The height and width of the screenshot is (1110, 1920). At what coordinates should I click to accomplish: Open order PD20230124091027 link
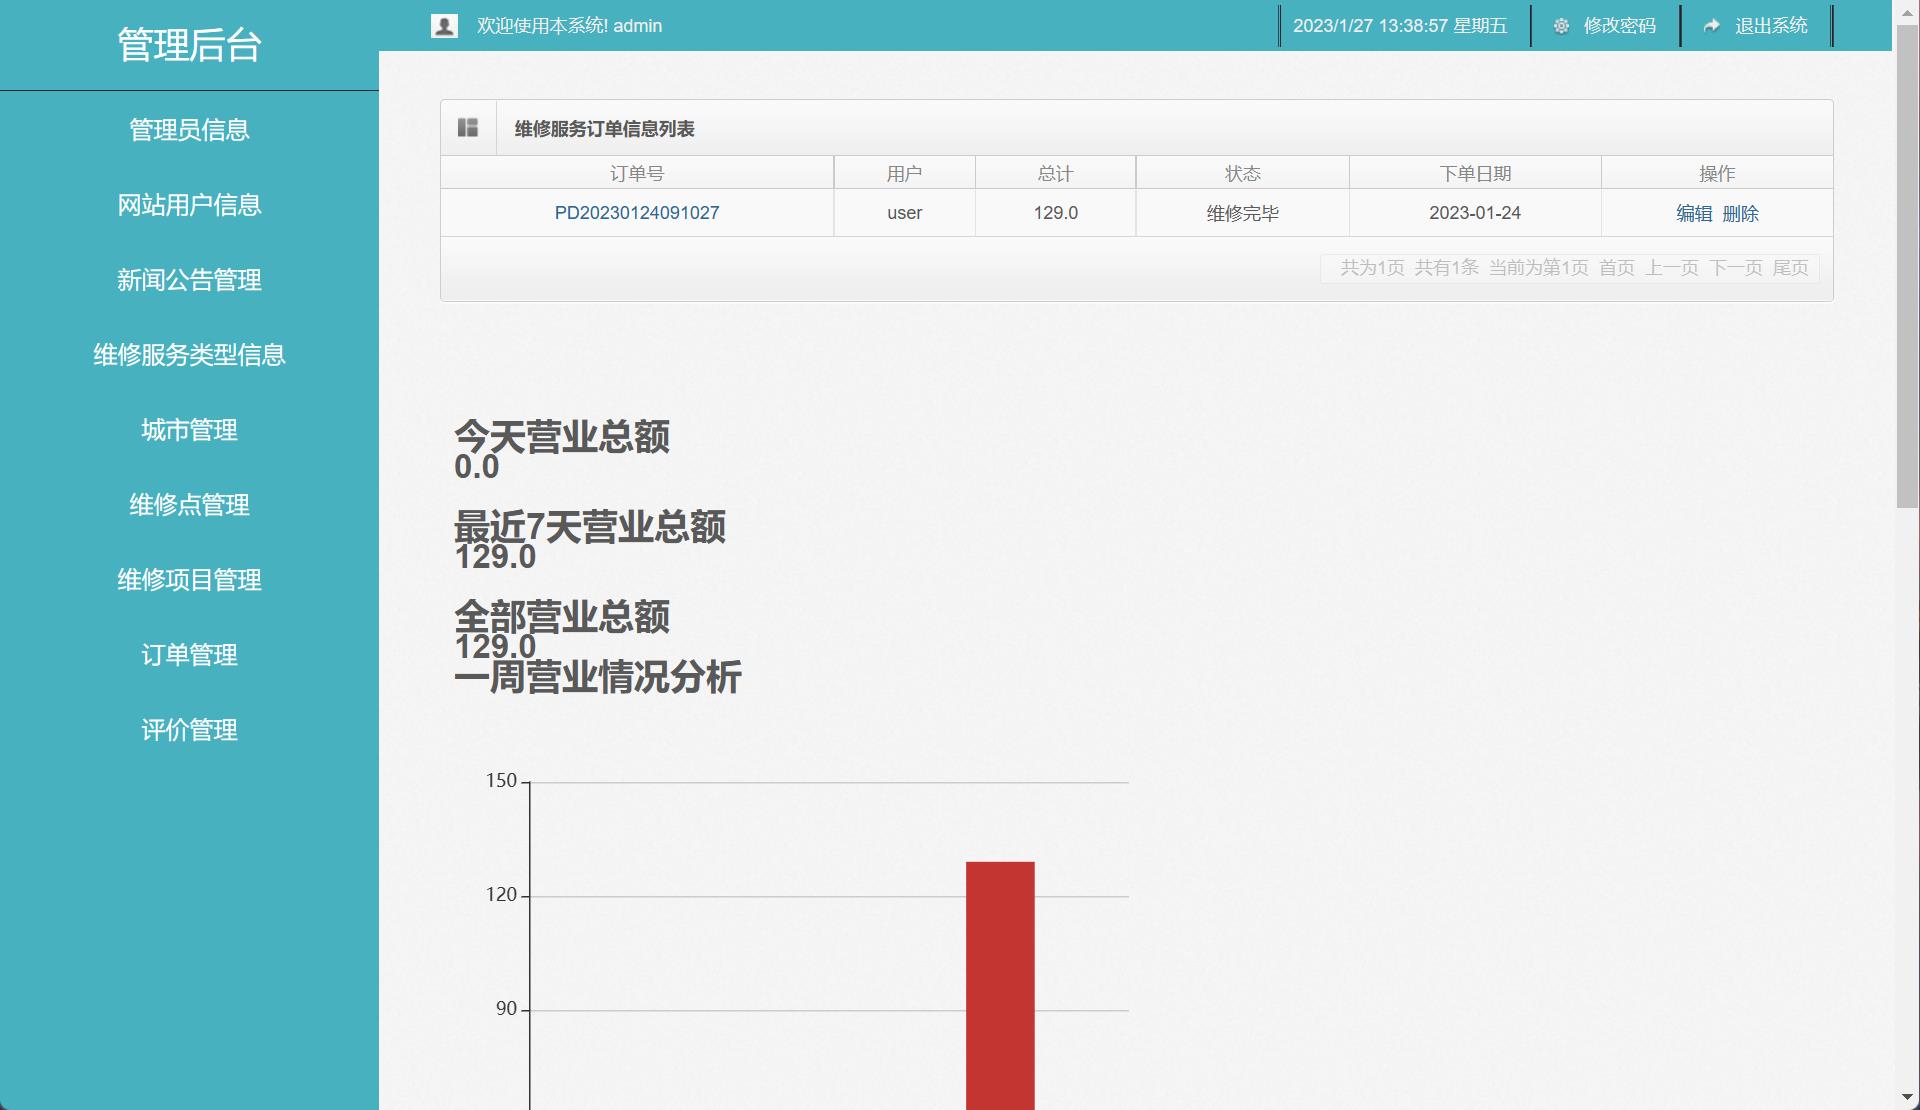[637, 213]
